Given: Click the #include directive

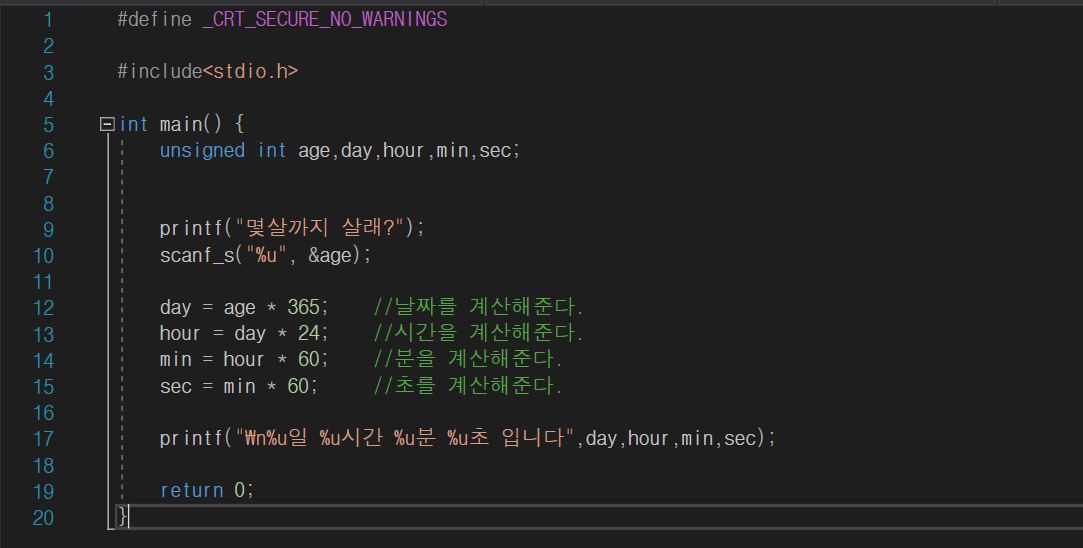Looking at the screenshot, I should point(160,71).
